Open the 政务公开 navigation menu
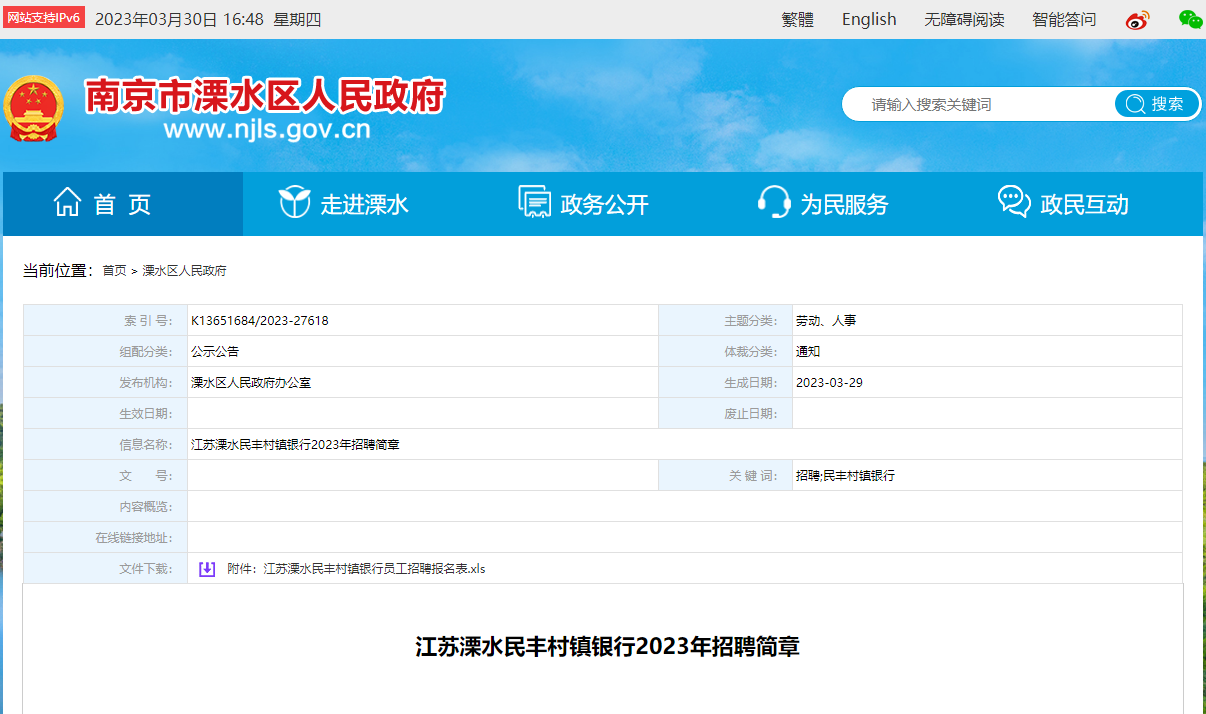This screenshot has width=1206, height=714. (604, 205)
